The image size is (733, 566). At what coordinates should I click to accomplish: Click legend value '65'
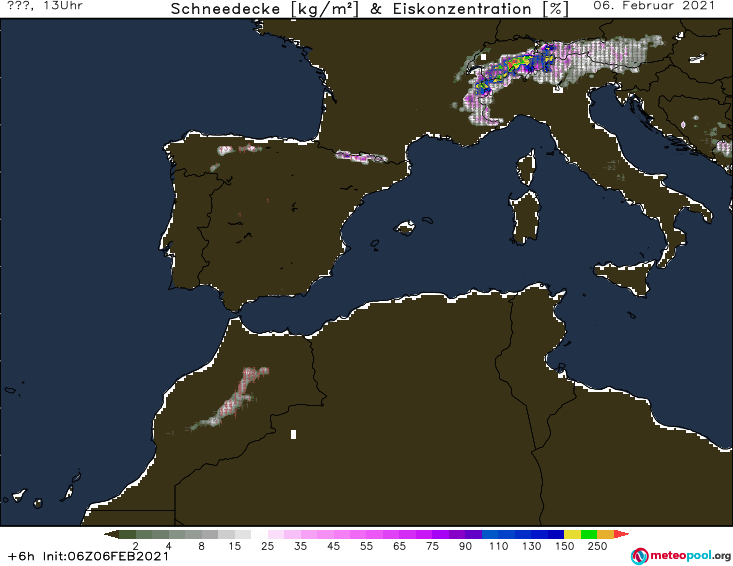pos(399,546)
